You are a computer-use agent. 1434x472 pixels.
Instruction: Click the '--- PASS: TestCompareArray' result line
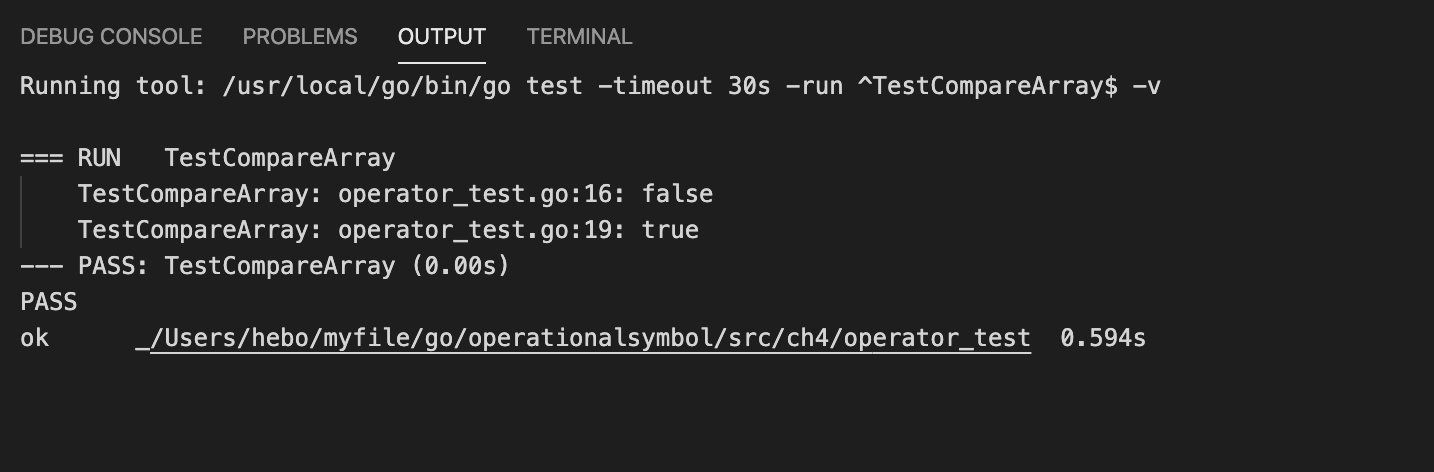pos(265,266)
